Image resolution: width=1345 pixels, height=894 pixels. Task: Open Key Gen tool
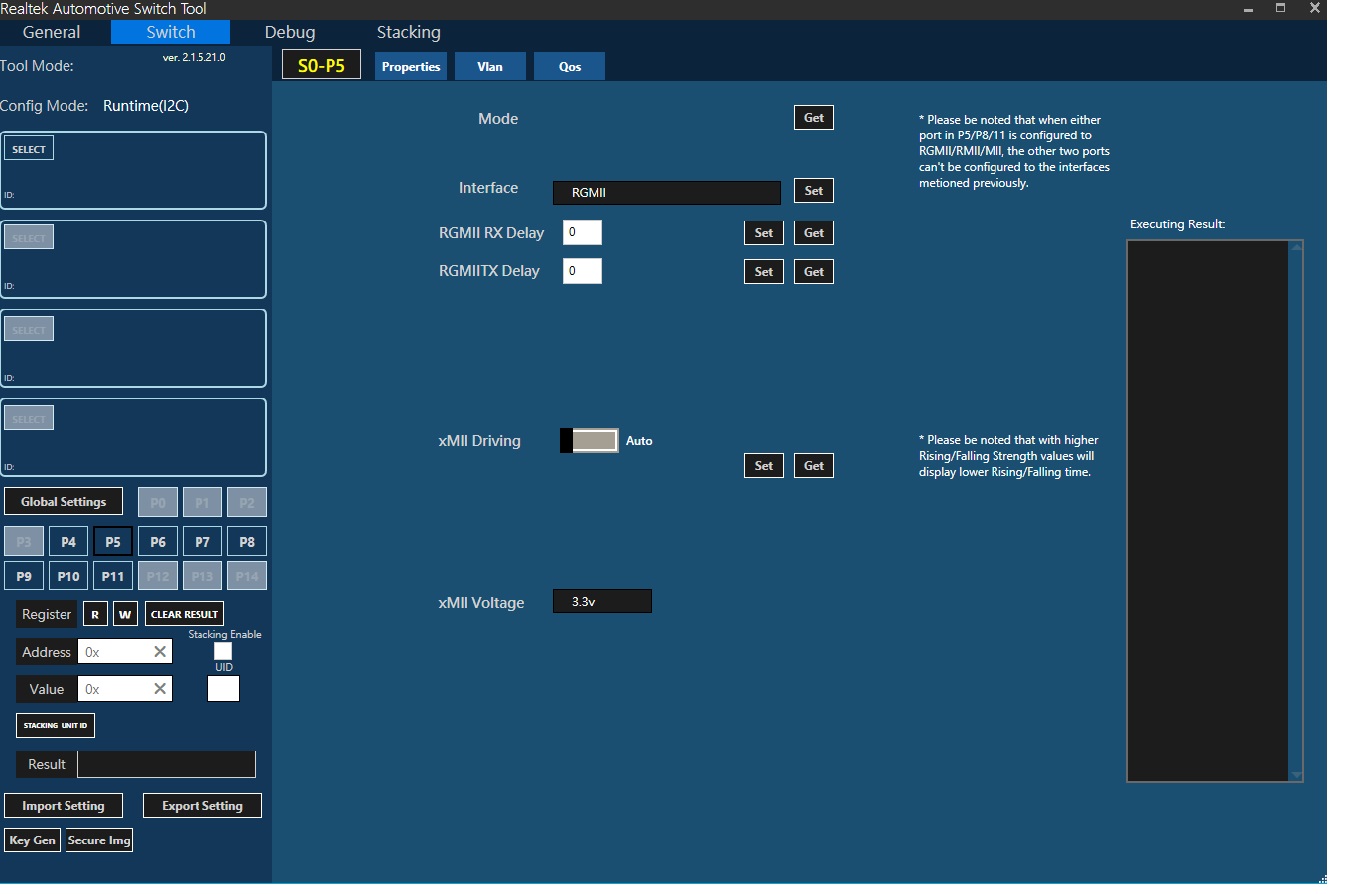pyautogui.click(x=33, y=840)
